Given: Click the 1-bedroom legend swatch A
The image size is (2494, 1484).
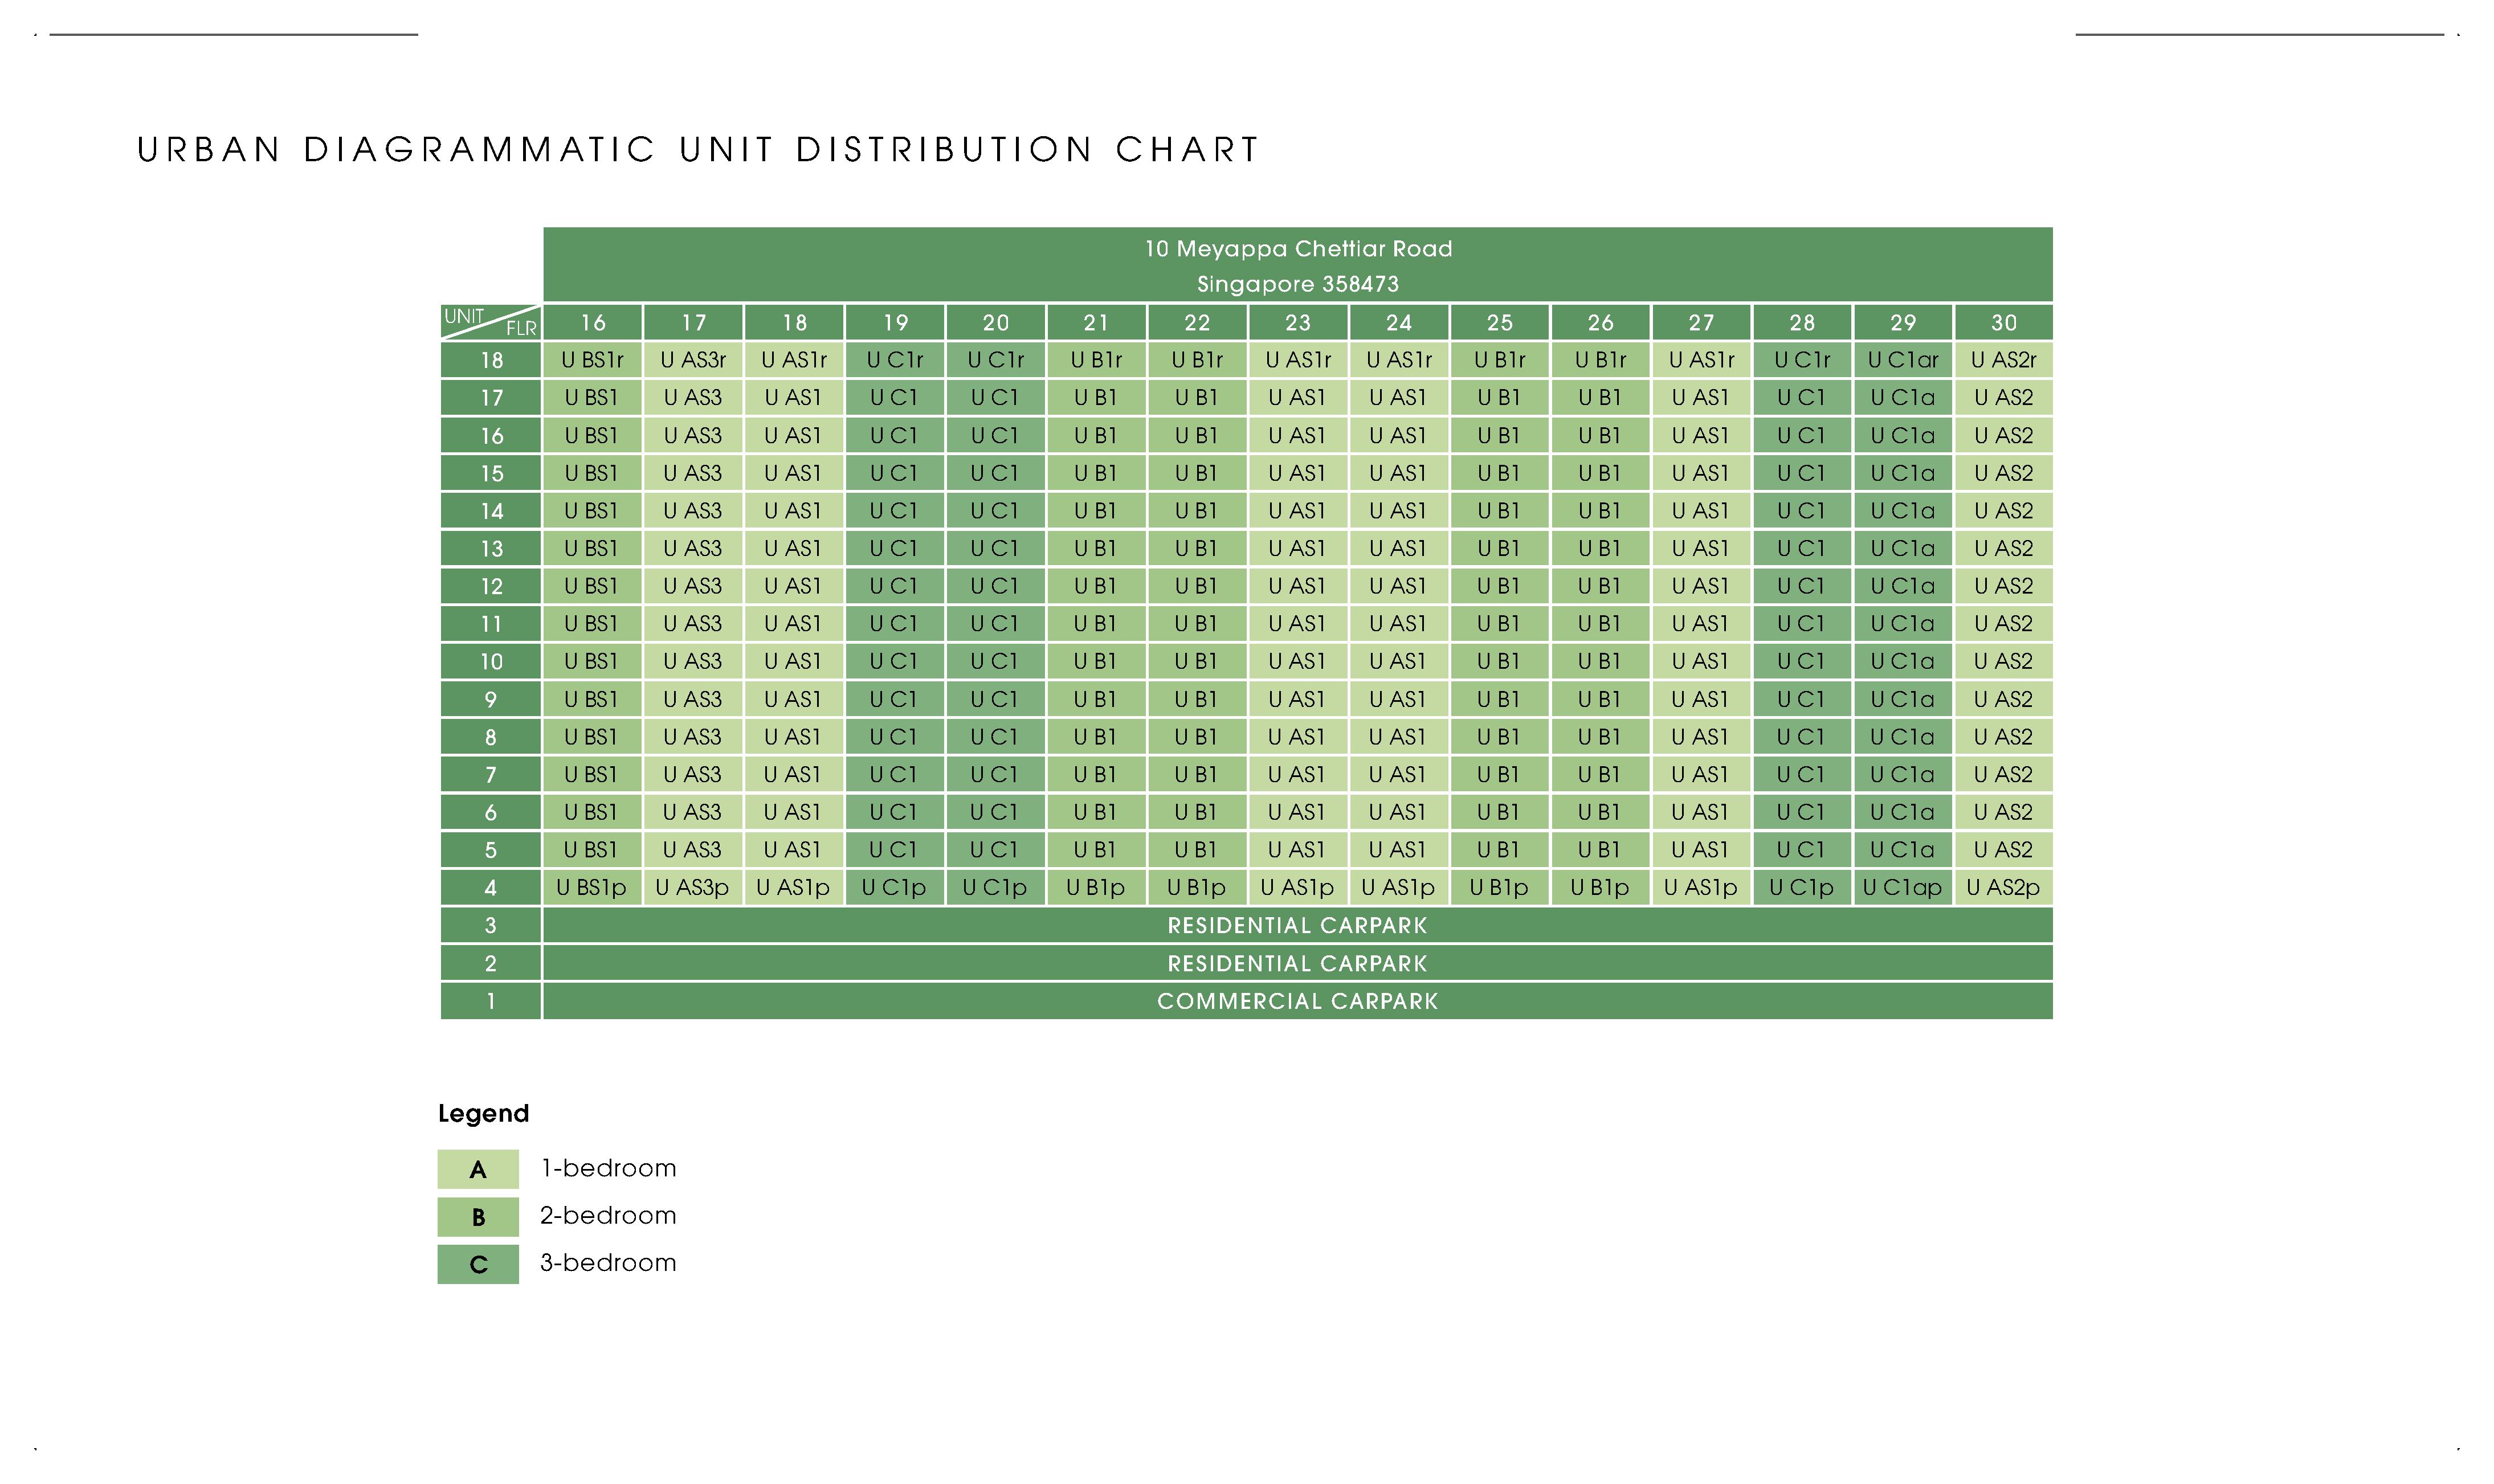Looking at the screenshot, I should pos(478,1168).
